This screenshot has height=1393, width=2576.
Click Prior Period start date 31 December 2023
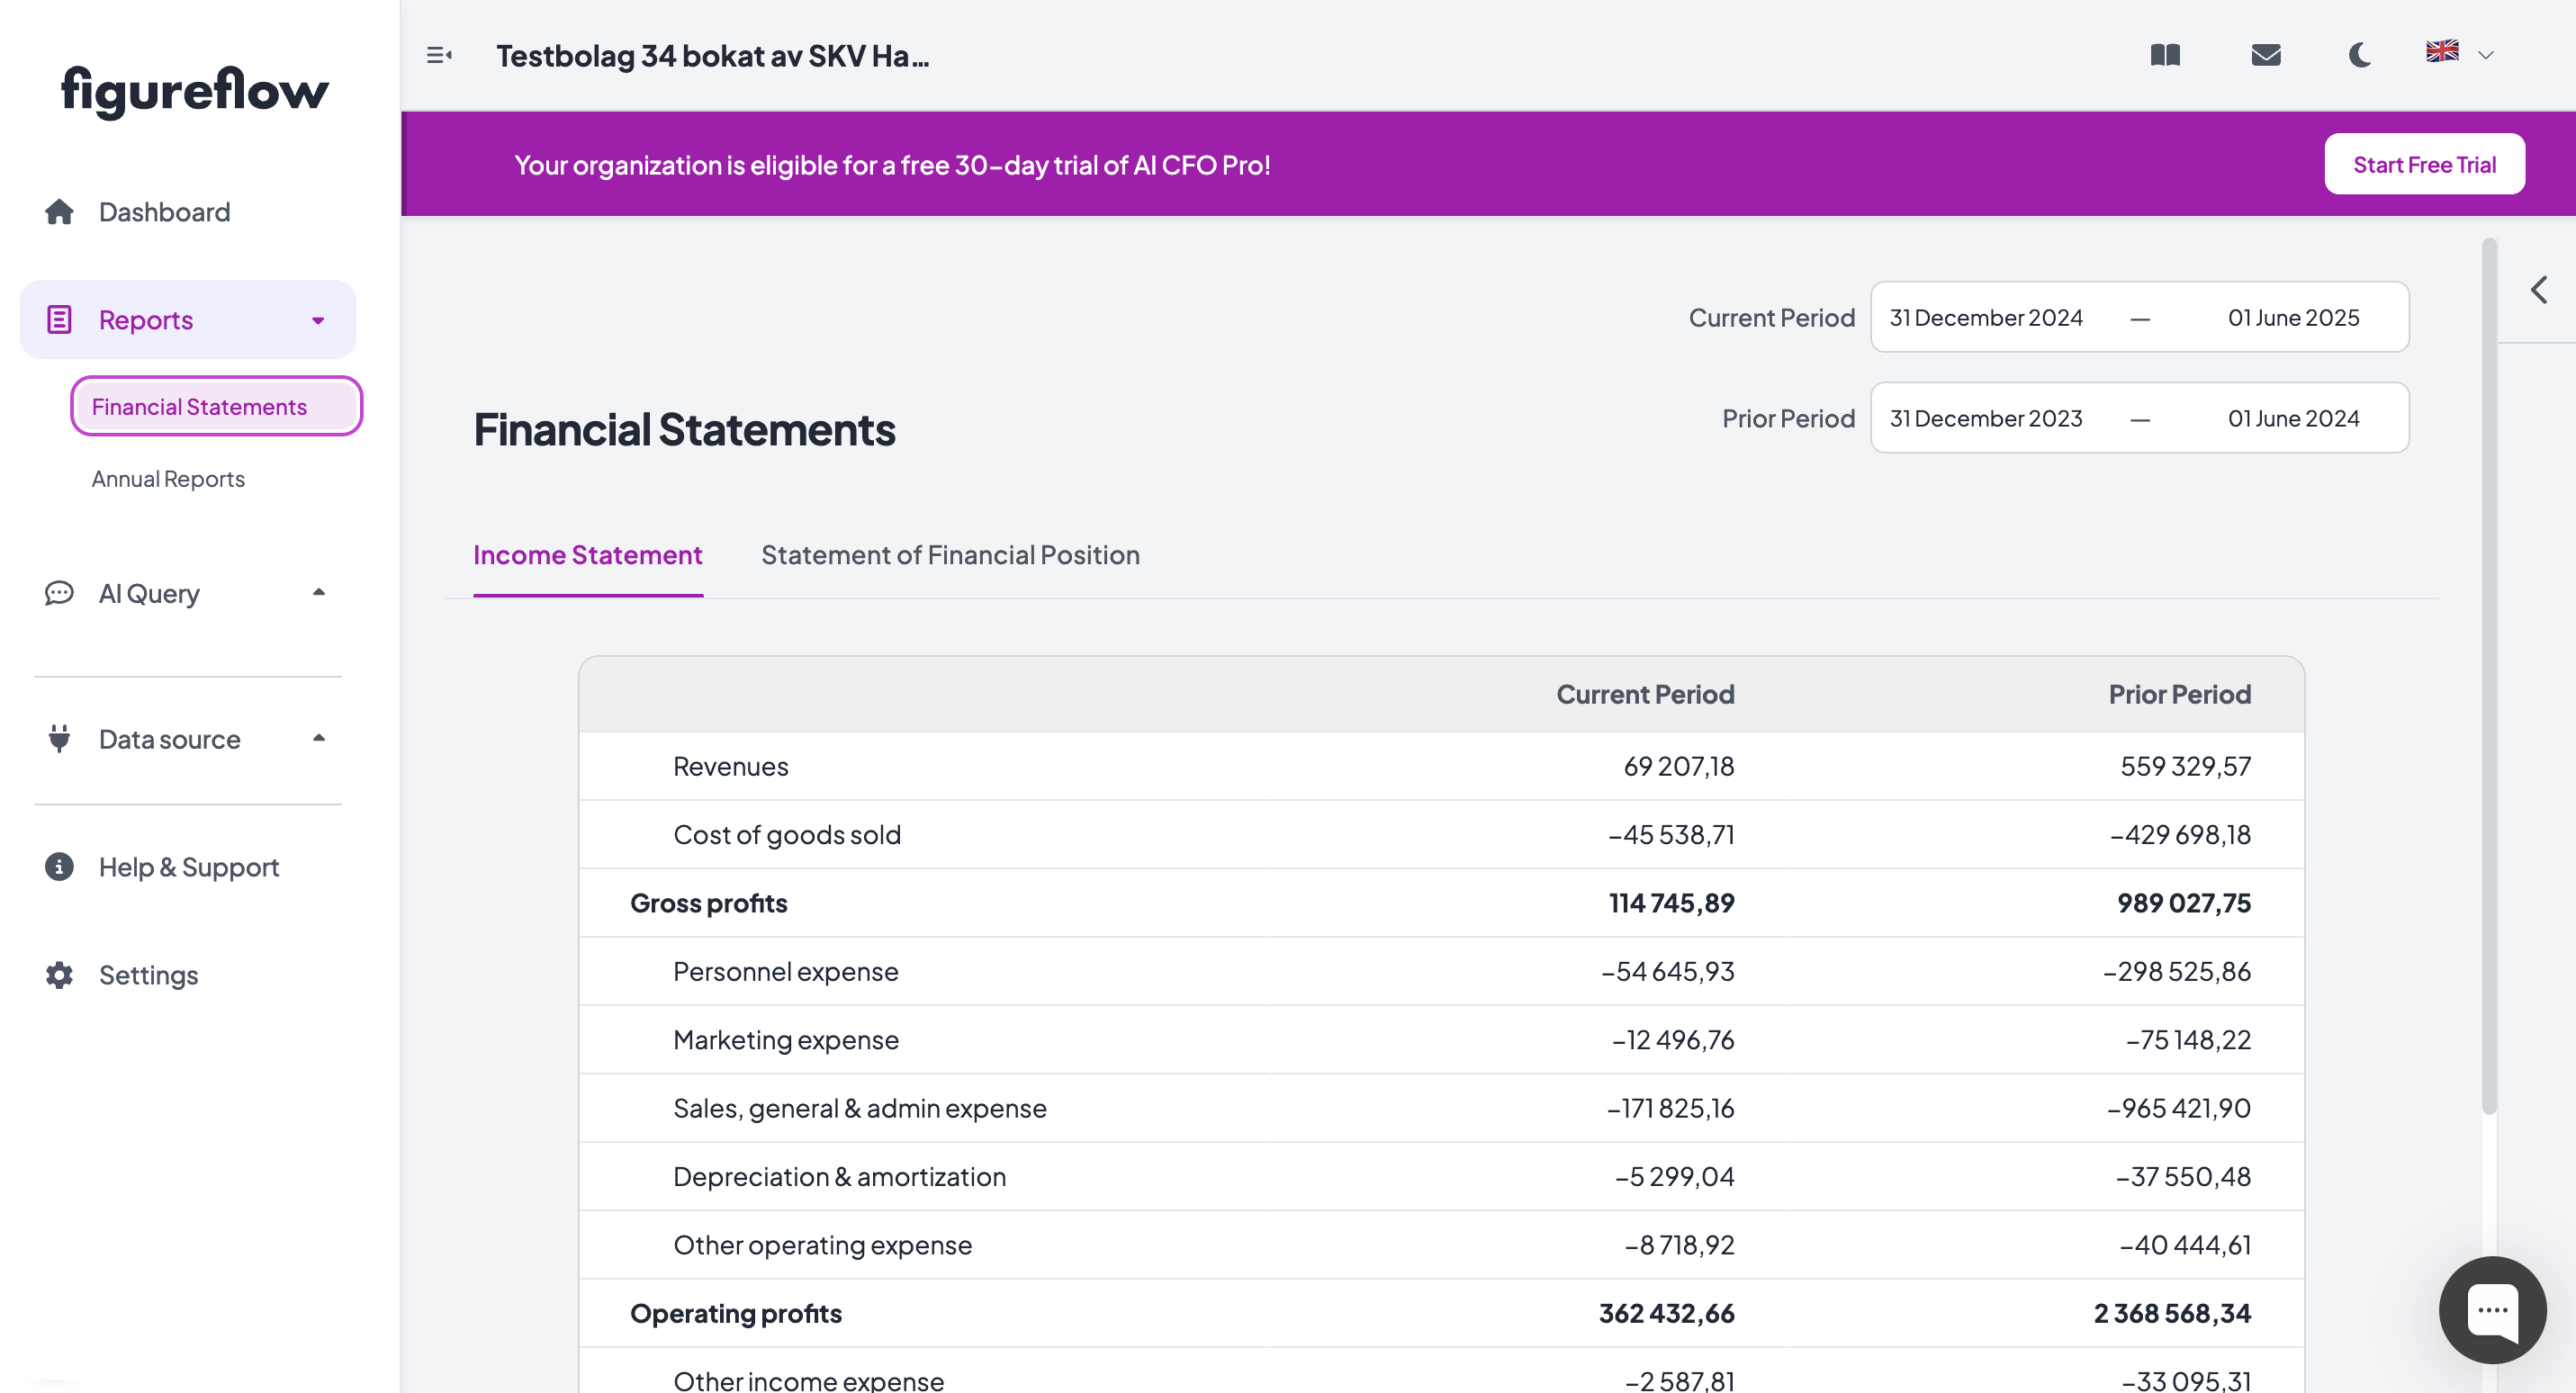[x=1986, y=419]
